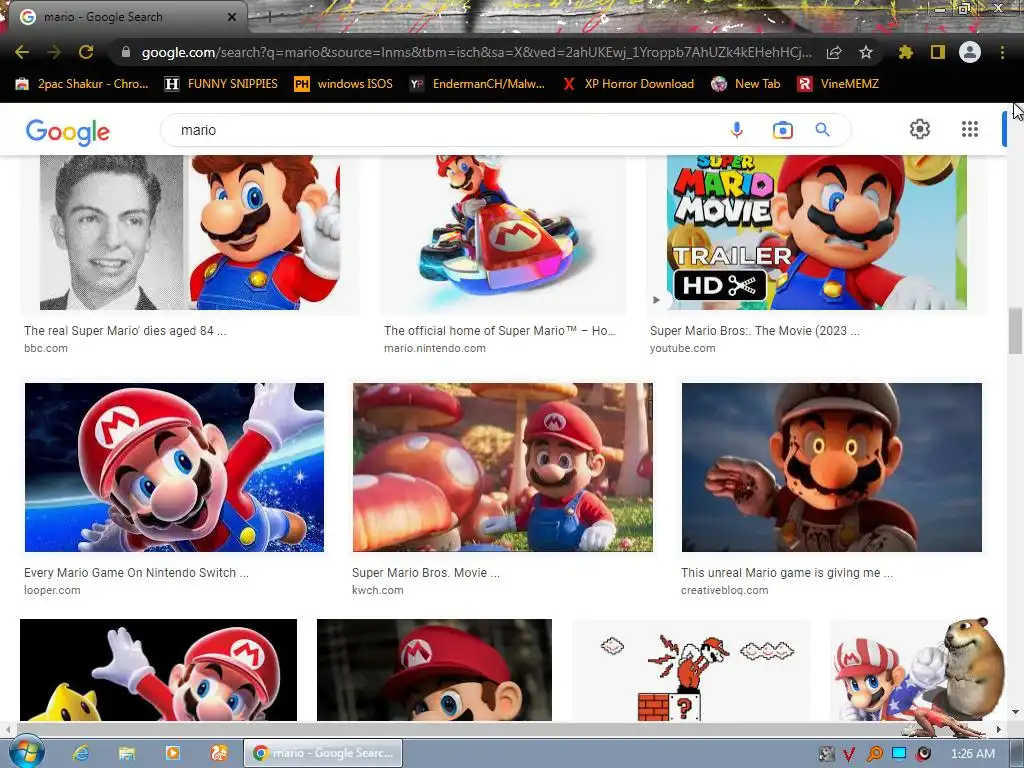Open the real Super Mario BBC image
This screenshot has height=768, width=1024.
190,232
